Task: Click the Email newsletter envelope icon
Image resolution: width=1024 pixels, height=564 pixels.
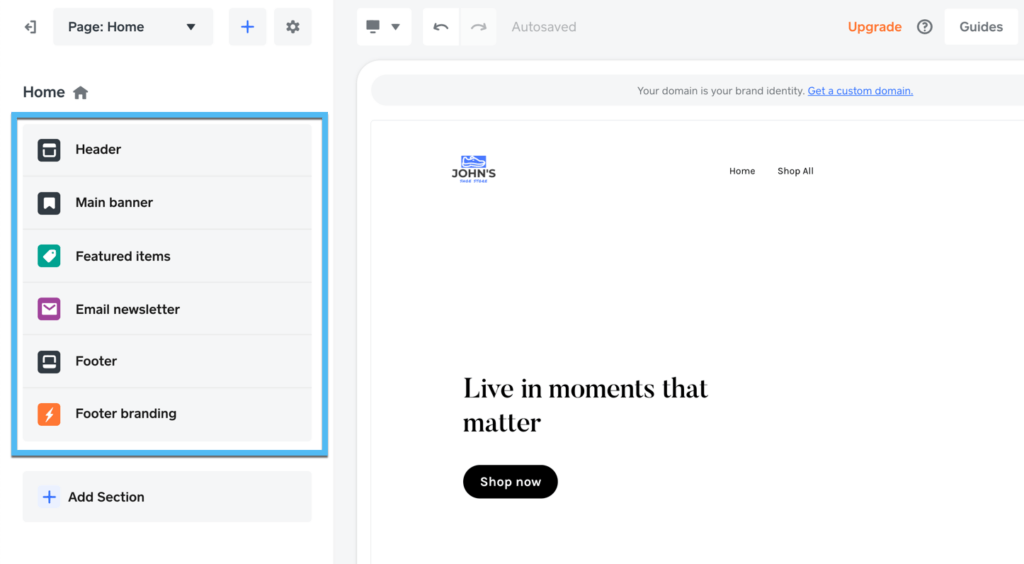Action: (49, 309)
